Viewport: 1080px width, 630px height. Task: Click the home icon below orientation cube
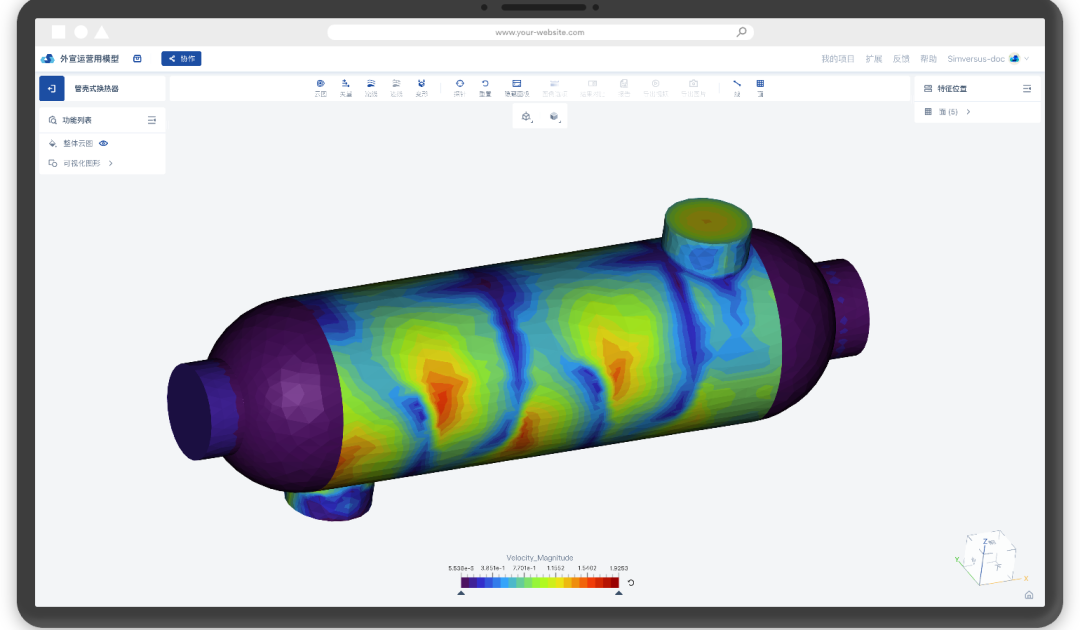(x=1028, y=595)
